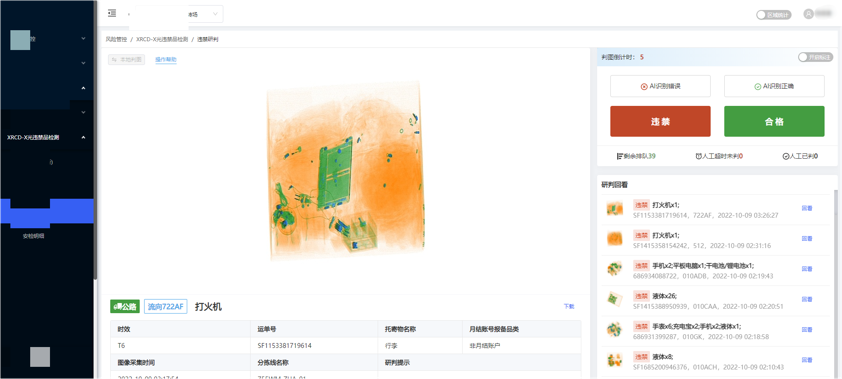Select the 公路 green transport tag

coord(125,307)
